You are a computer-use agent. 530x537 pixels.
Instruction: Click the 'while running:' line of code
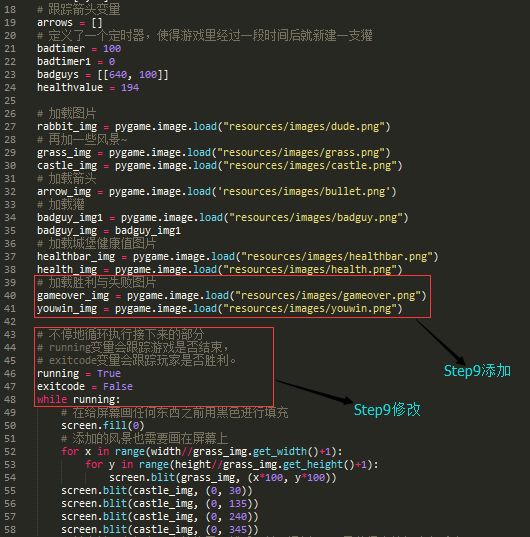[x=79, y=399]
